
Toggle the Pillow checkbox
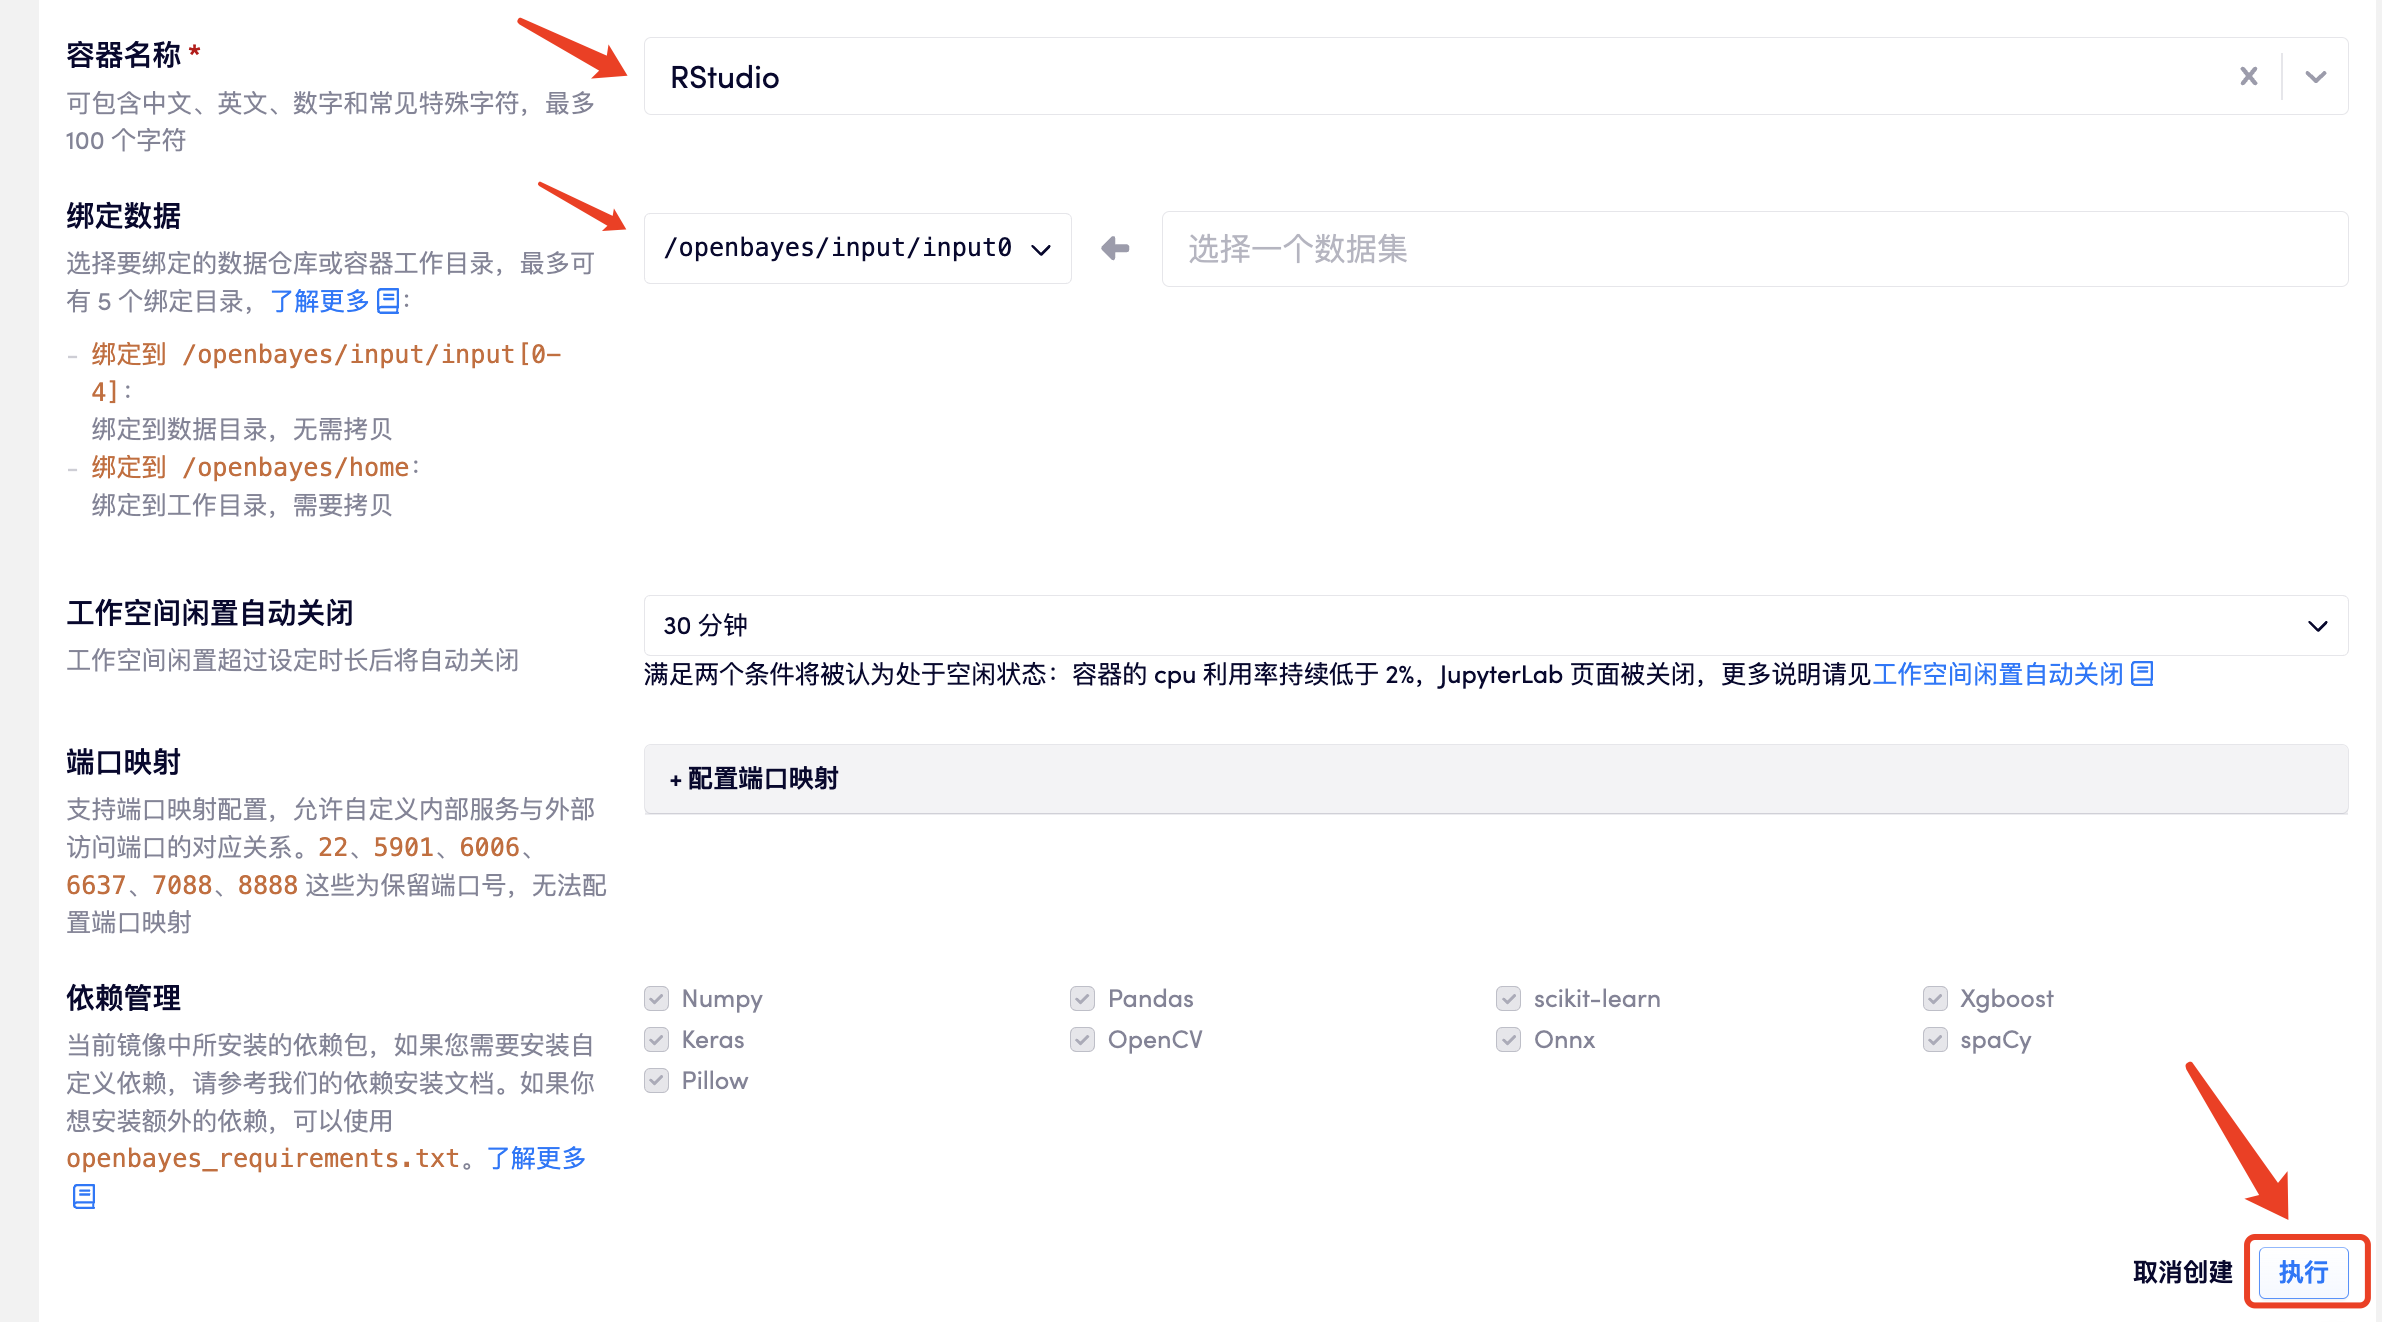[657, 1081]
